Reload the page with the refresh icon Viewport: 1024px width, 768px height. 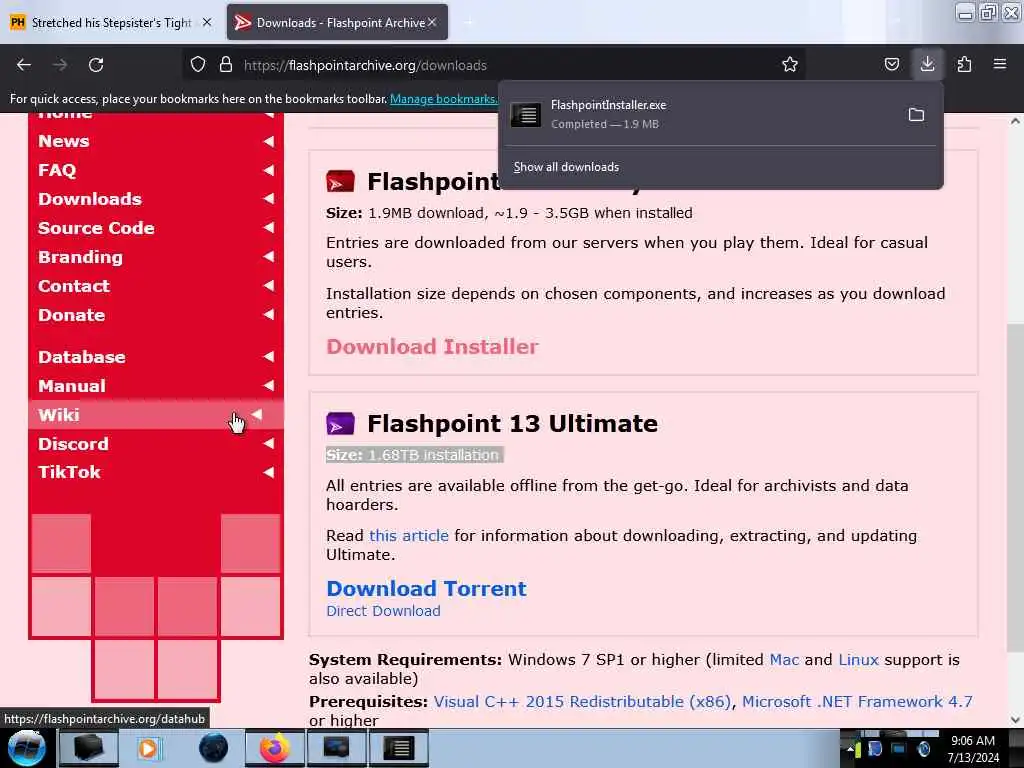(x=96, y=65)
